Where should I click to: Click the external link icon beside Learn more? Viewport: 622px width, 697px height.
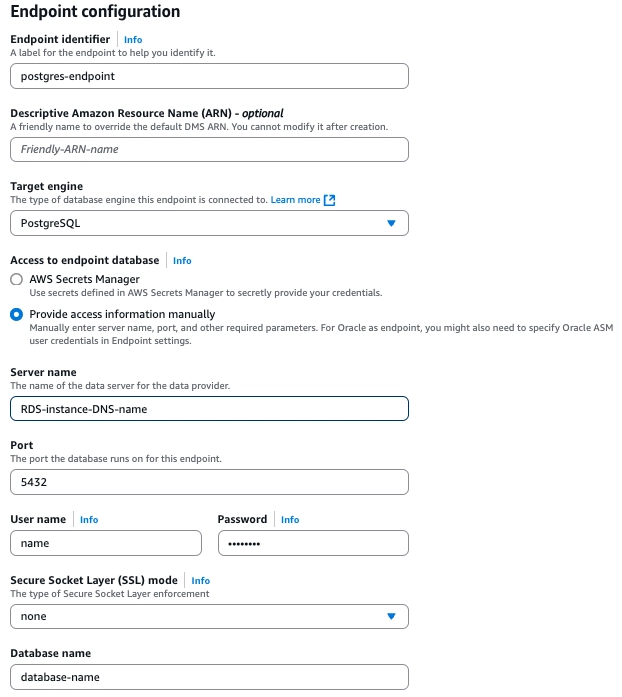click(329, 200)
